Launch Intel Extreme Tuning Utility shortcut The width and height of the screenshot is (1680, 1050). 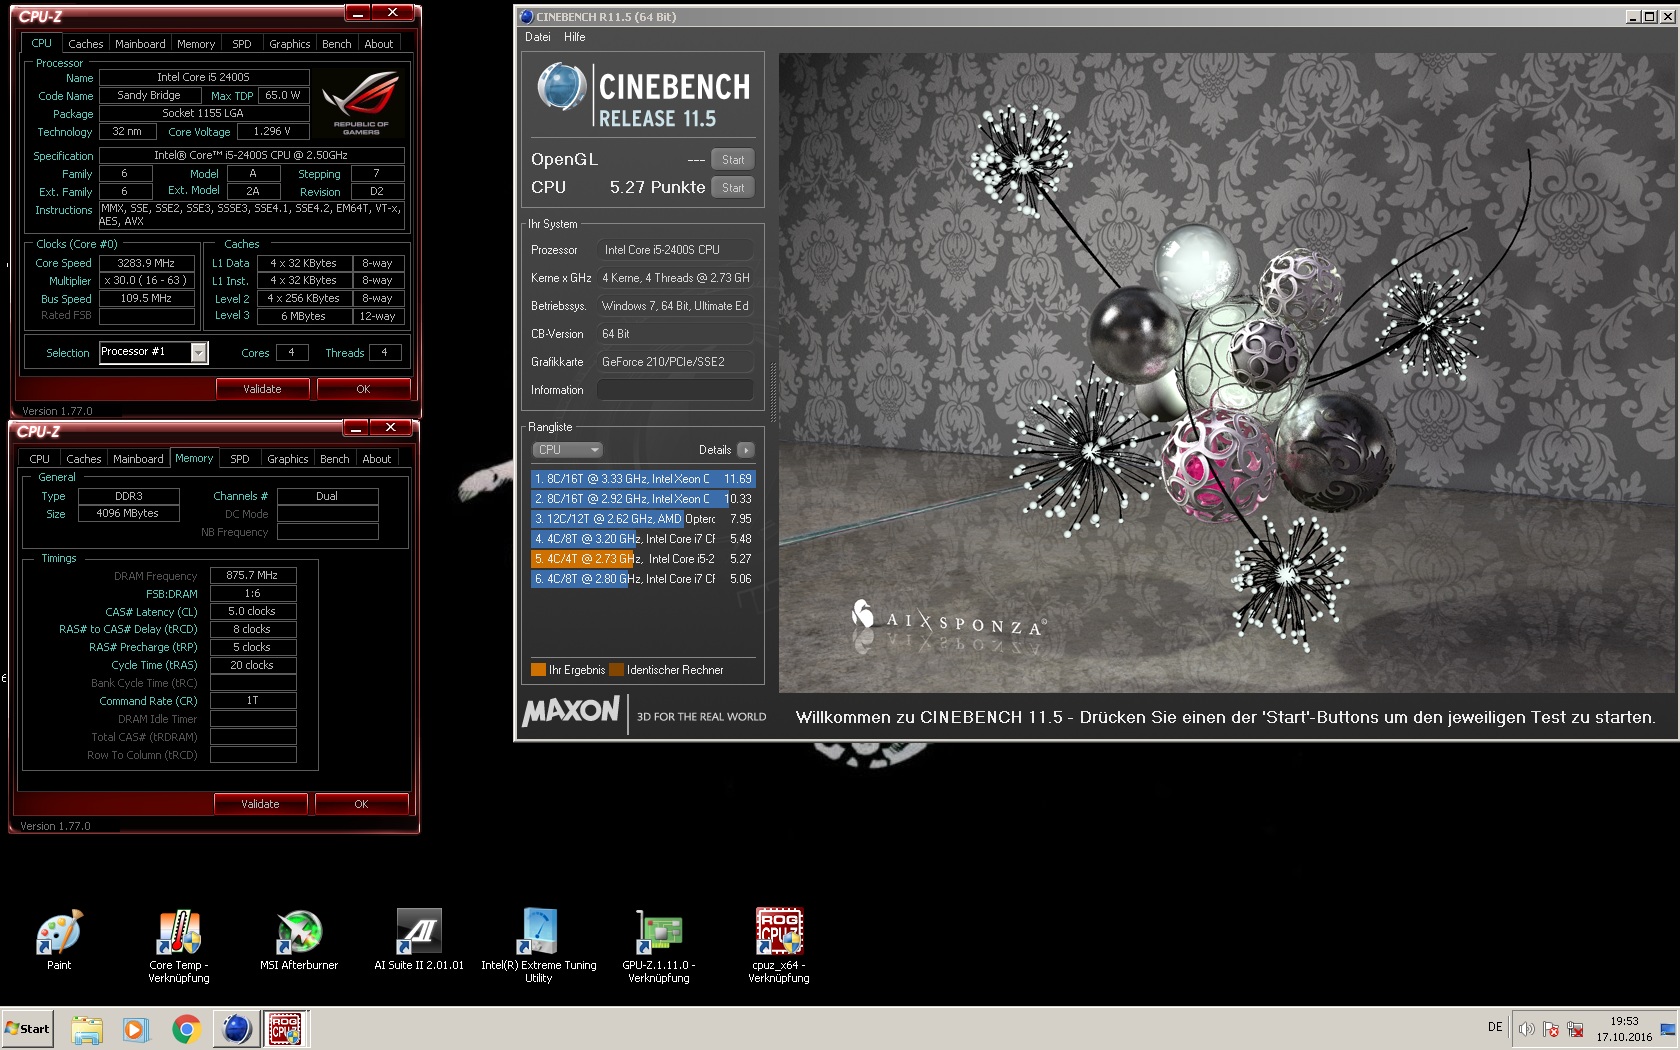539,946
